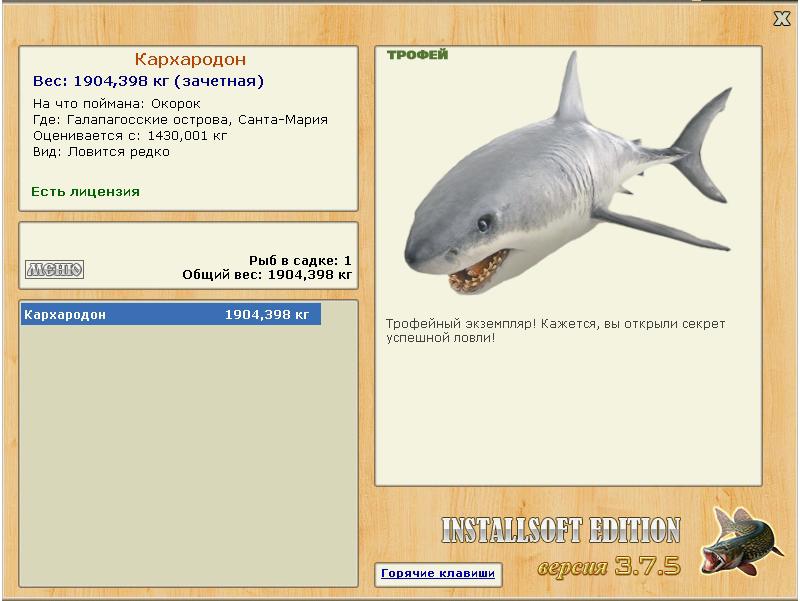Viewport: 800px width, 601px height.
Task: Click the pike logo icon
Action: click(741, 541)
